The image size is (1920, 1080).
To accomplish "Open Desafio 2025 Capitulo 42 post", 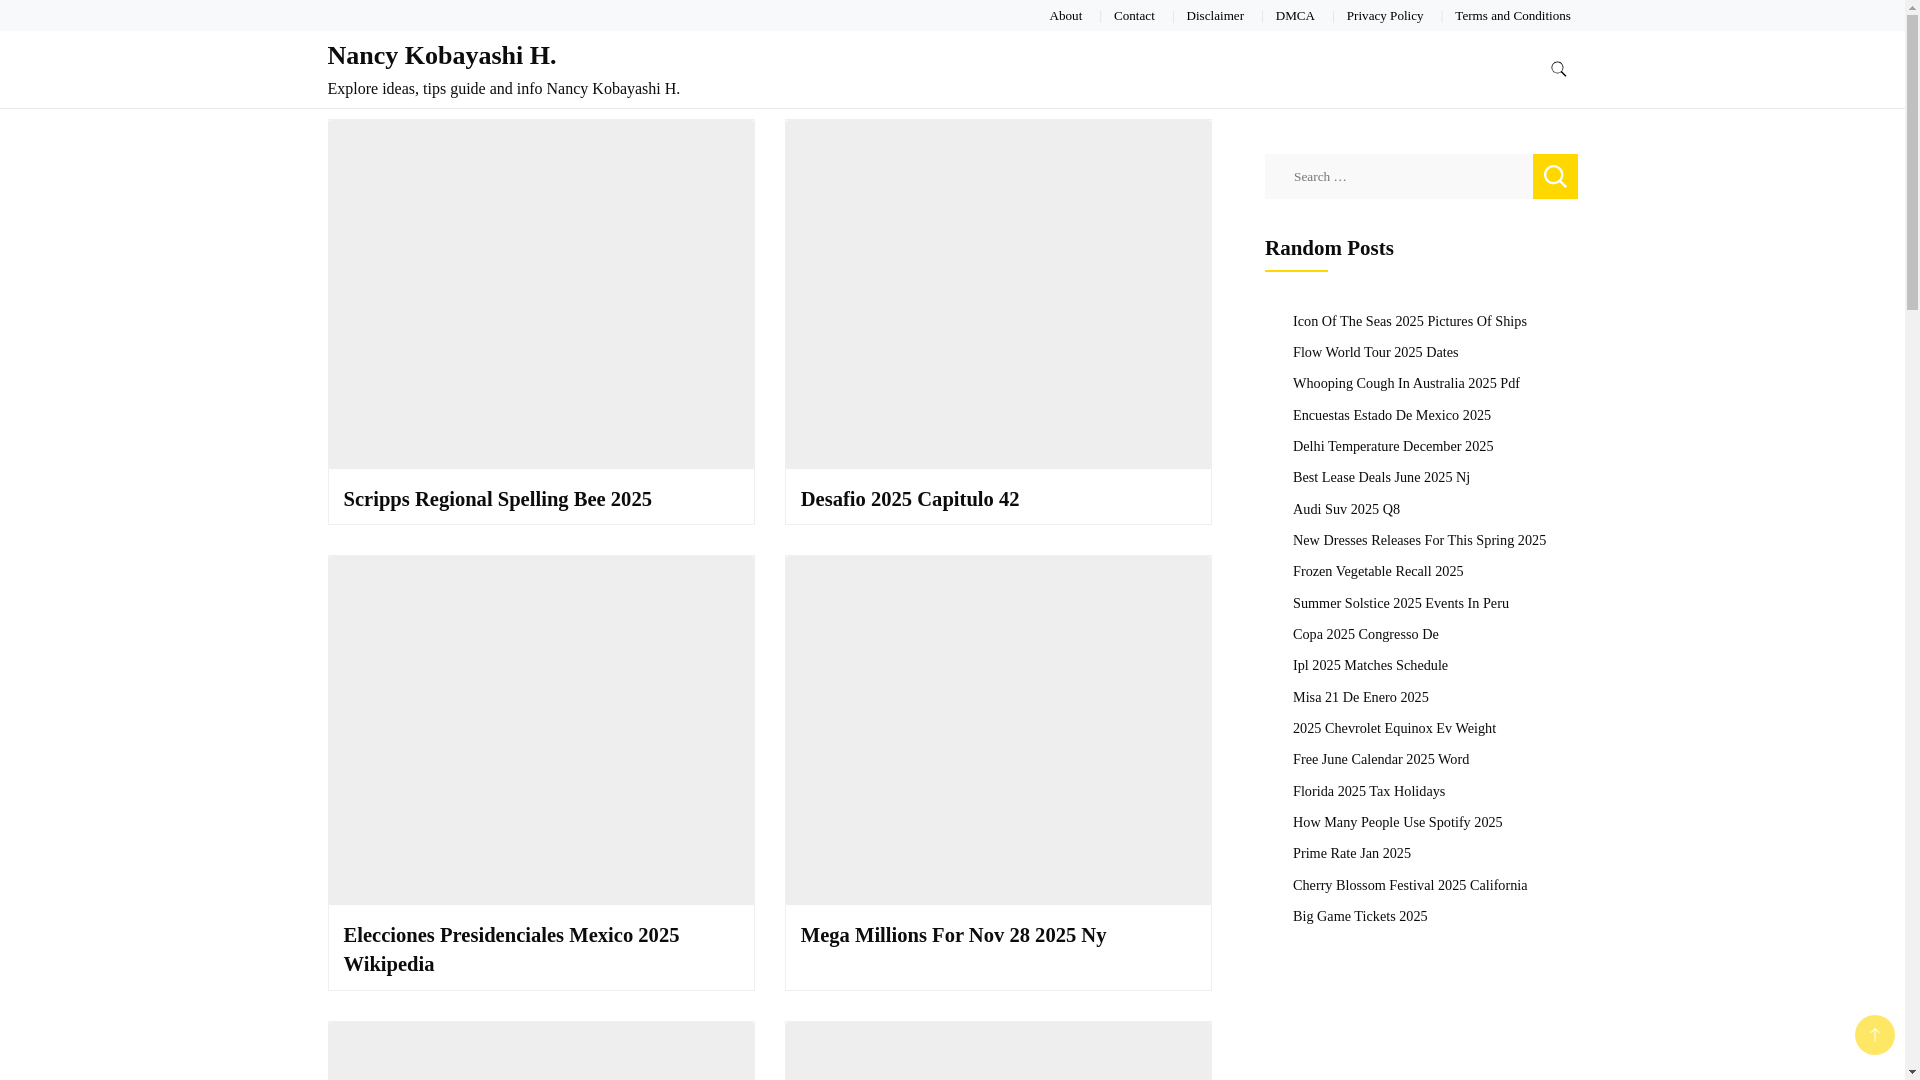I will click(909, 499).
